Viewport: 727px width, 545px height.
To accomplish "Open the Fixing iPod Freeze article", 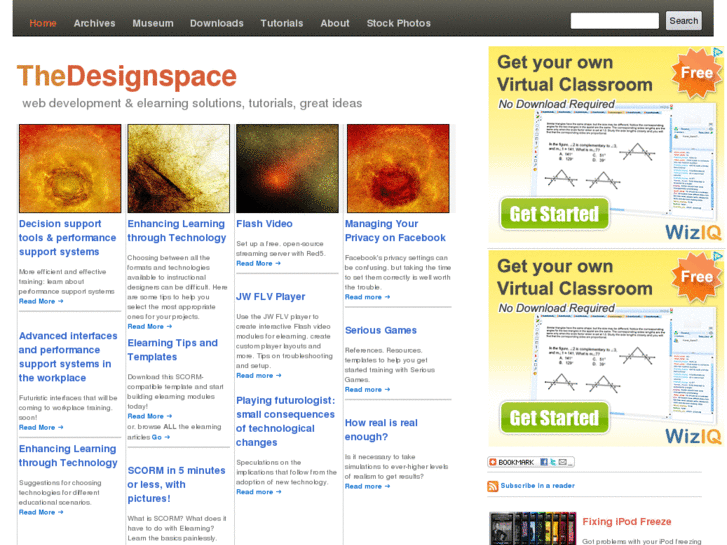I will [626, 522].
